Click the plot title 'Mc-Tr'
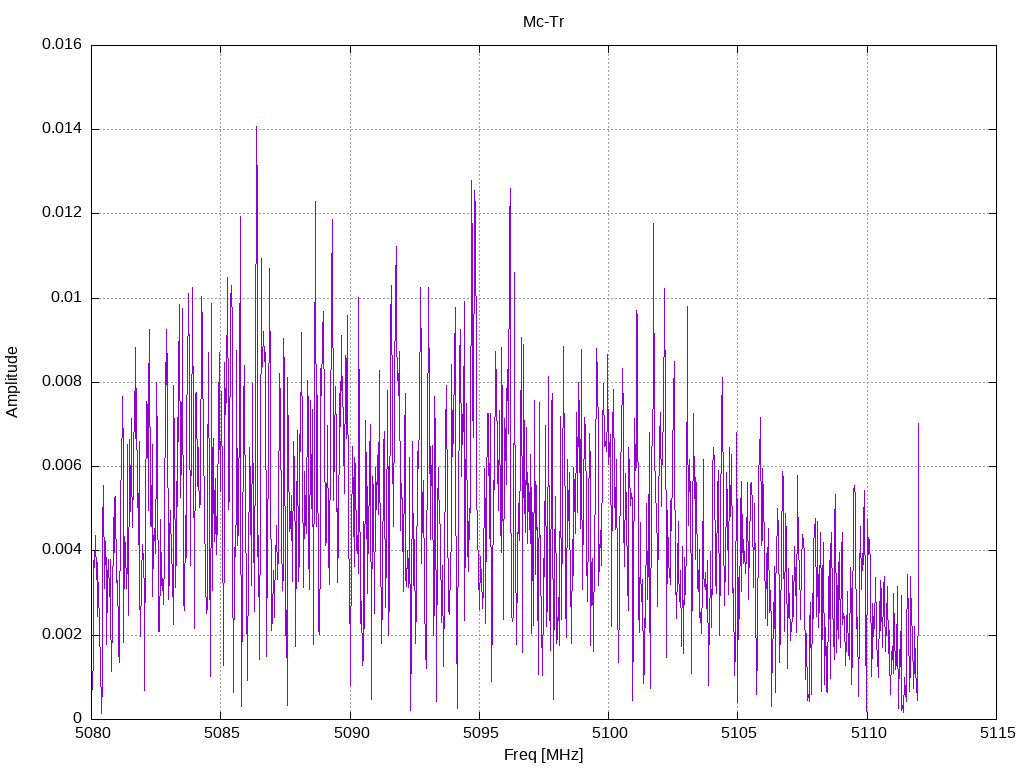The image size is (1024, 768). click(543, 22)
